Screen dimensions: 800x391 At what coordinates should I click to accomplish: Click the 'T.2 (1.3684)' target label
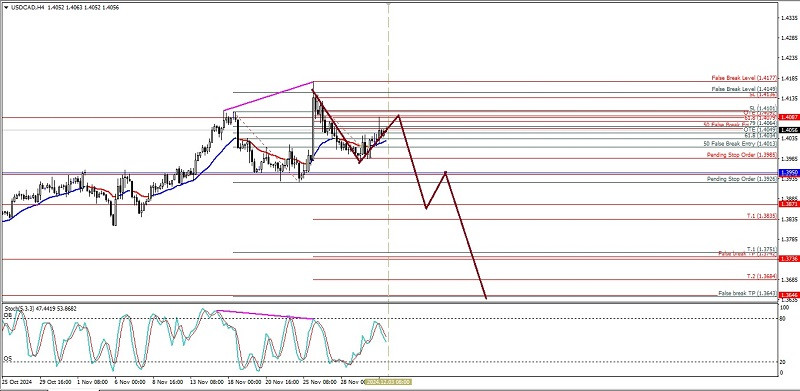[761, 276]
